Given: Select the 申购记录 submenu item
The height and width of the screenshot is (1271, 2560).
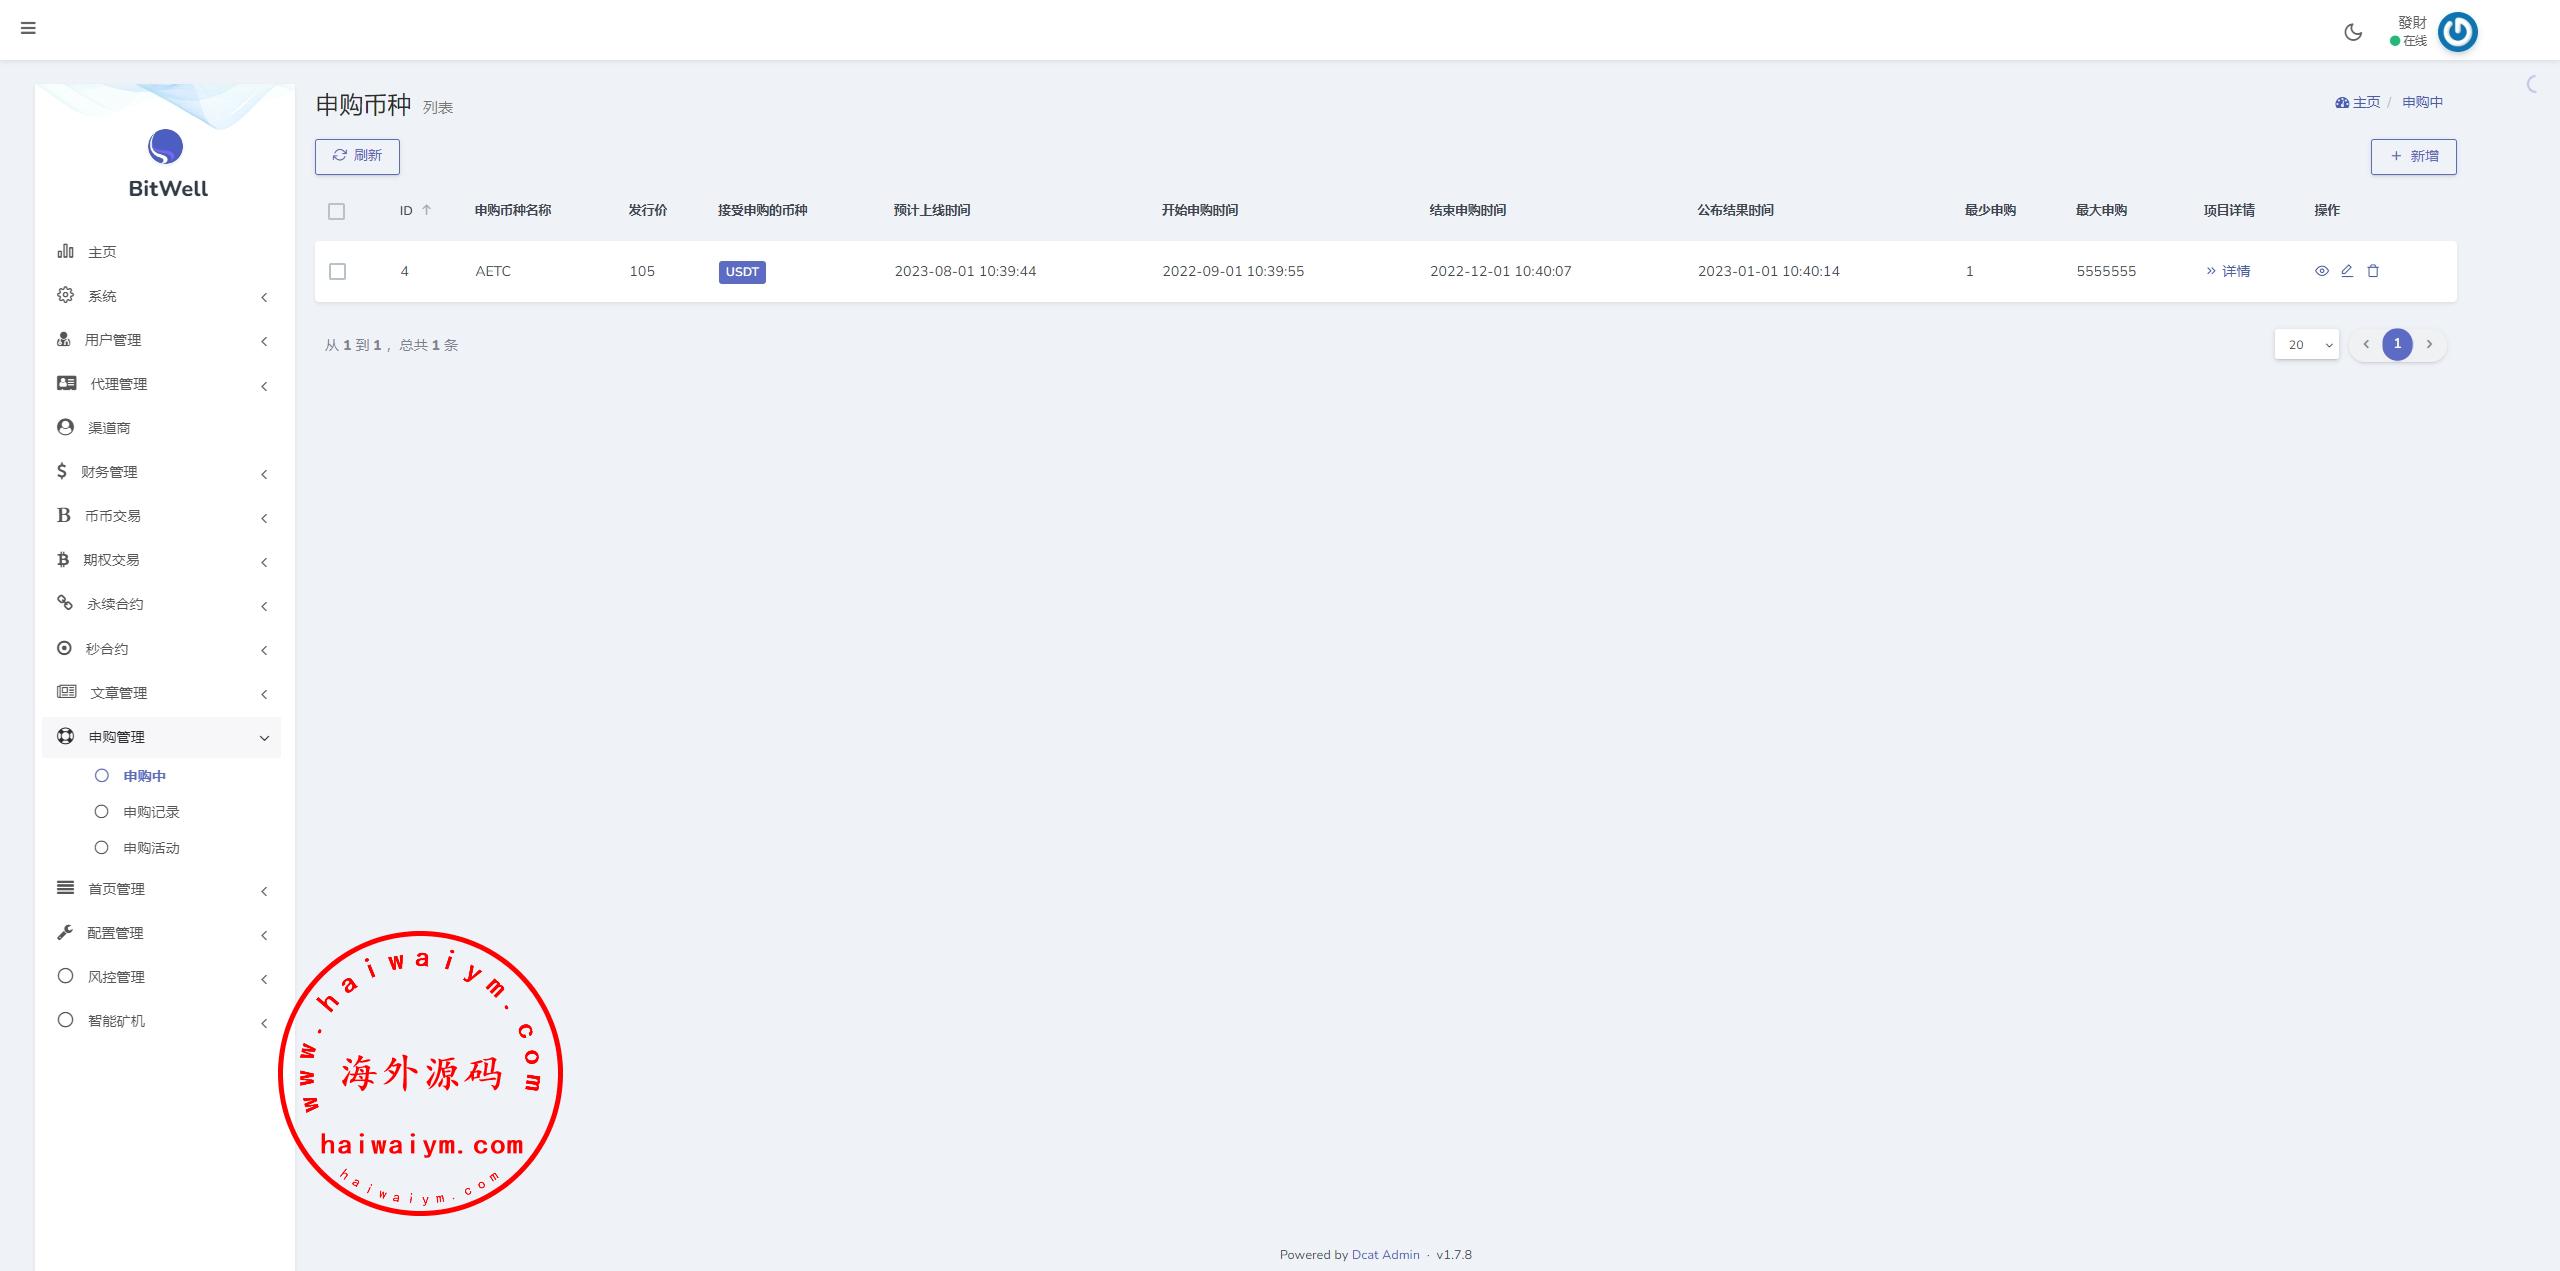Looking at the screenshot, I should coord(151,812).
